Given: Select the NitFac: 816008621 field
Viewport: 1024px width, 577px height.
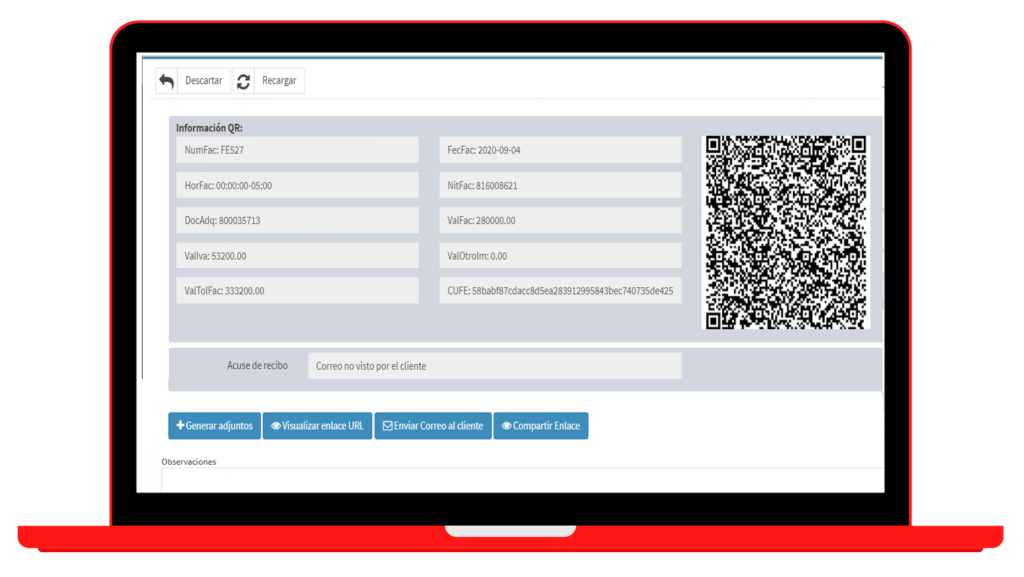Looking at the screenshot, I should click(560, 185).
